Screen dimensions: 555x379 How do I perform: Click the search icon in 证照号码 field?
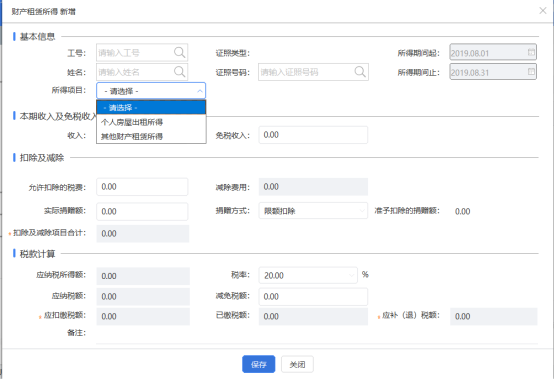click(360, 72)
